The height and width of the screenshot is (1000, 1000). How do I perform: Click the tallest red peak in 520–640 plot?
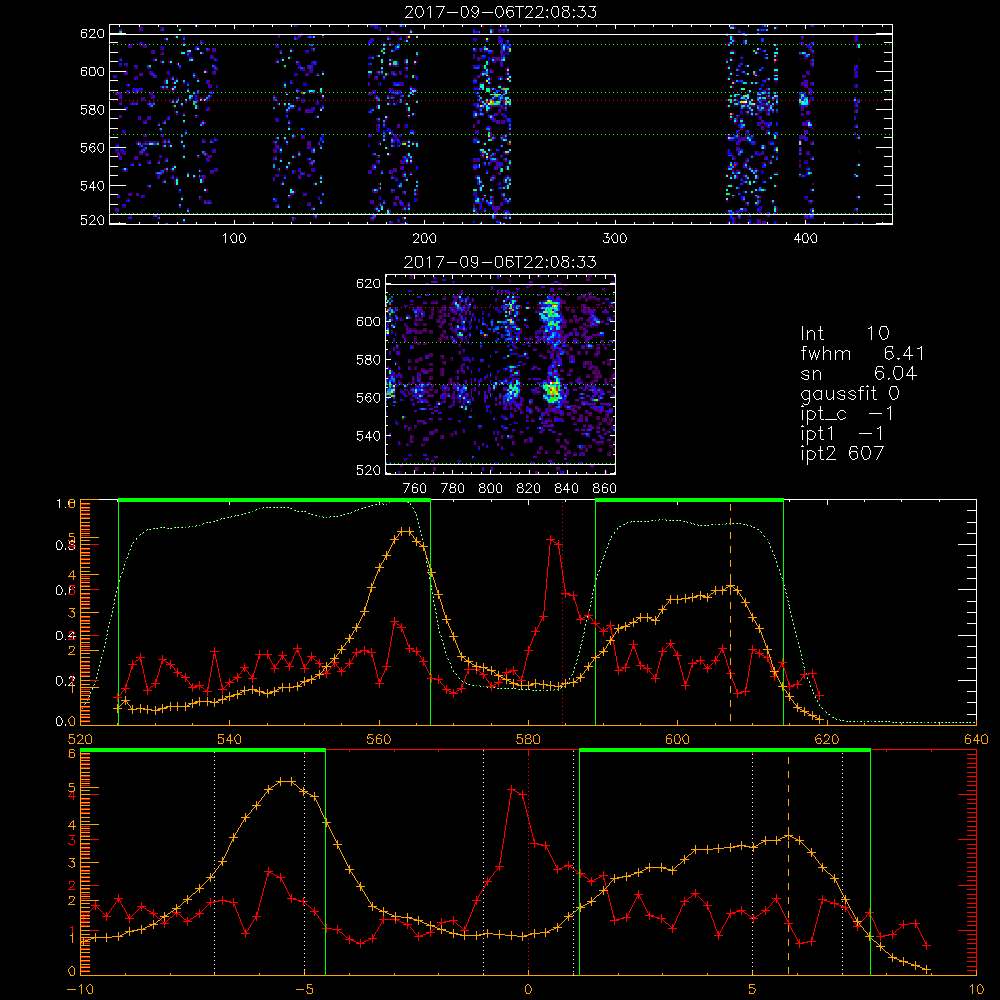click(x=550, y=540)
